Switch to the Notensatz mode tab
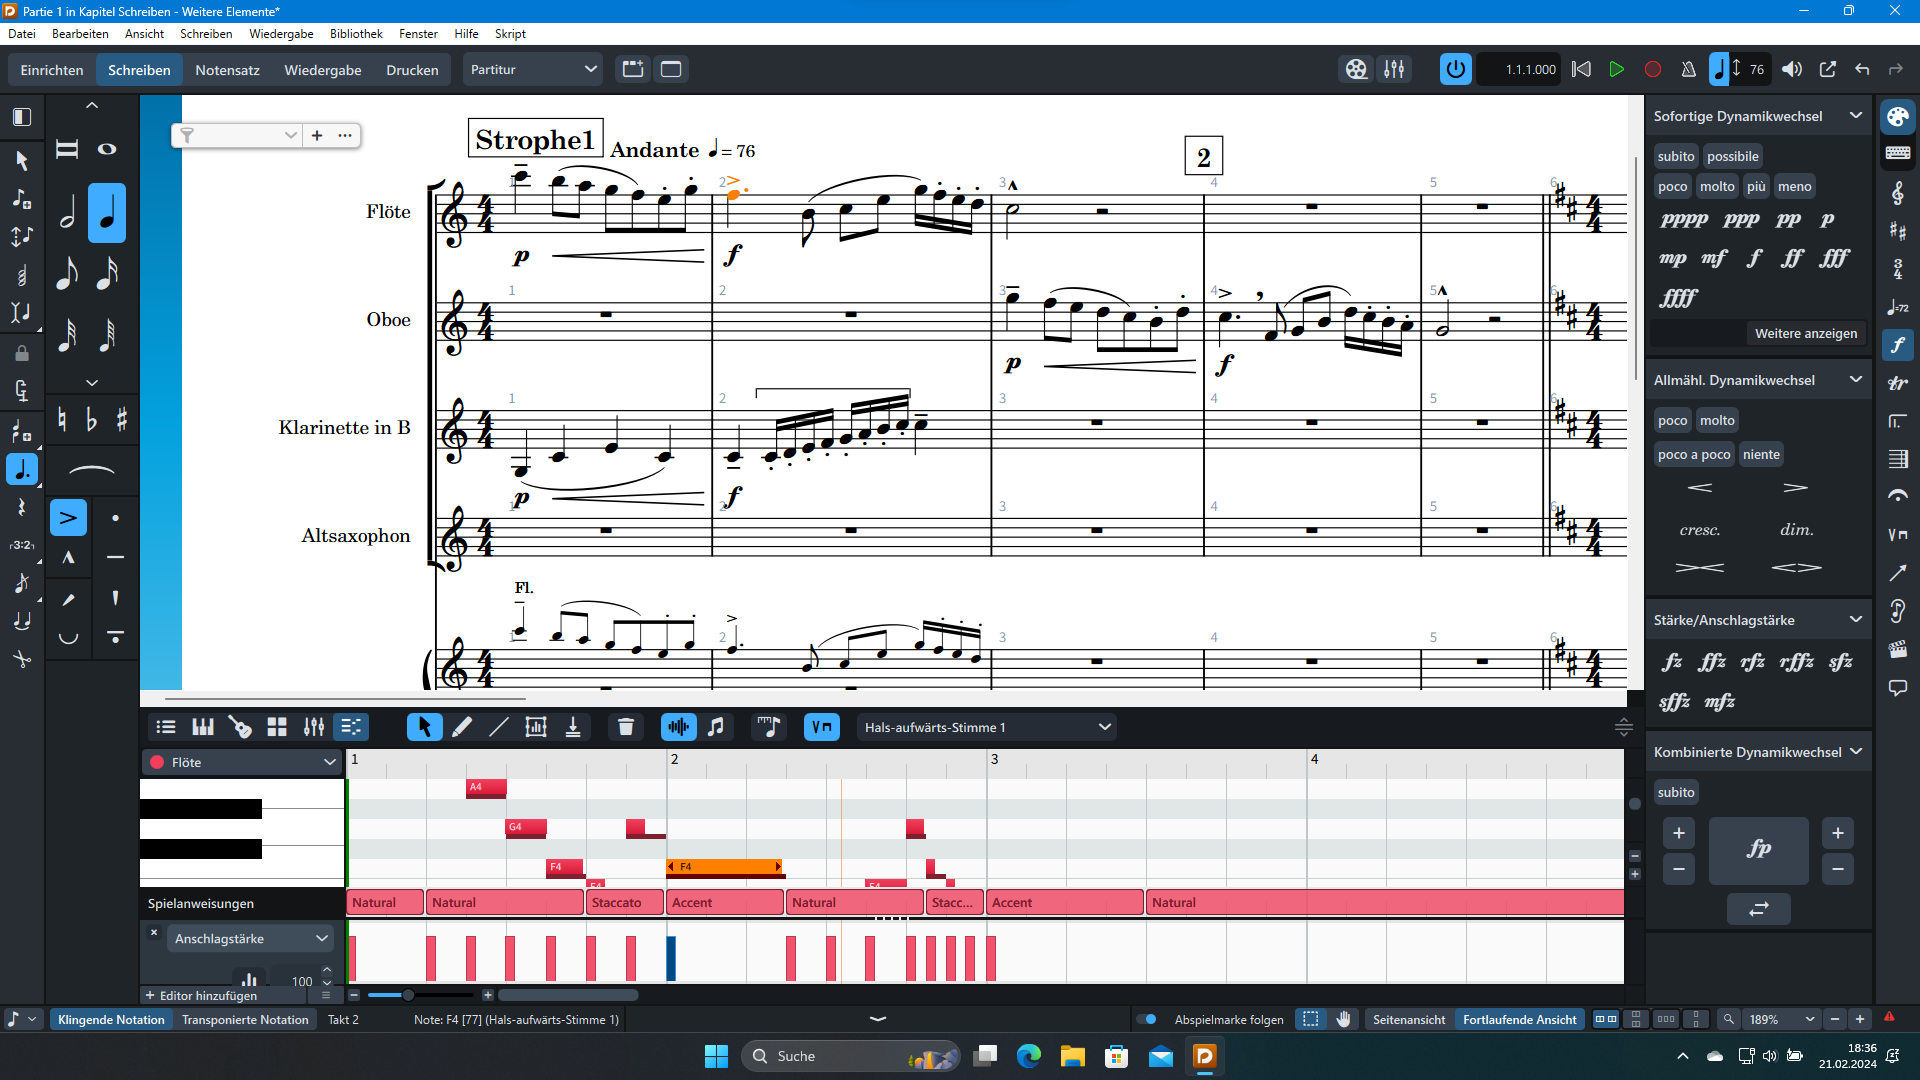 click(x=227, y=70)
